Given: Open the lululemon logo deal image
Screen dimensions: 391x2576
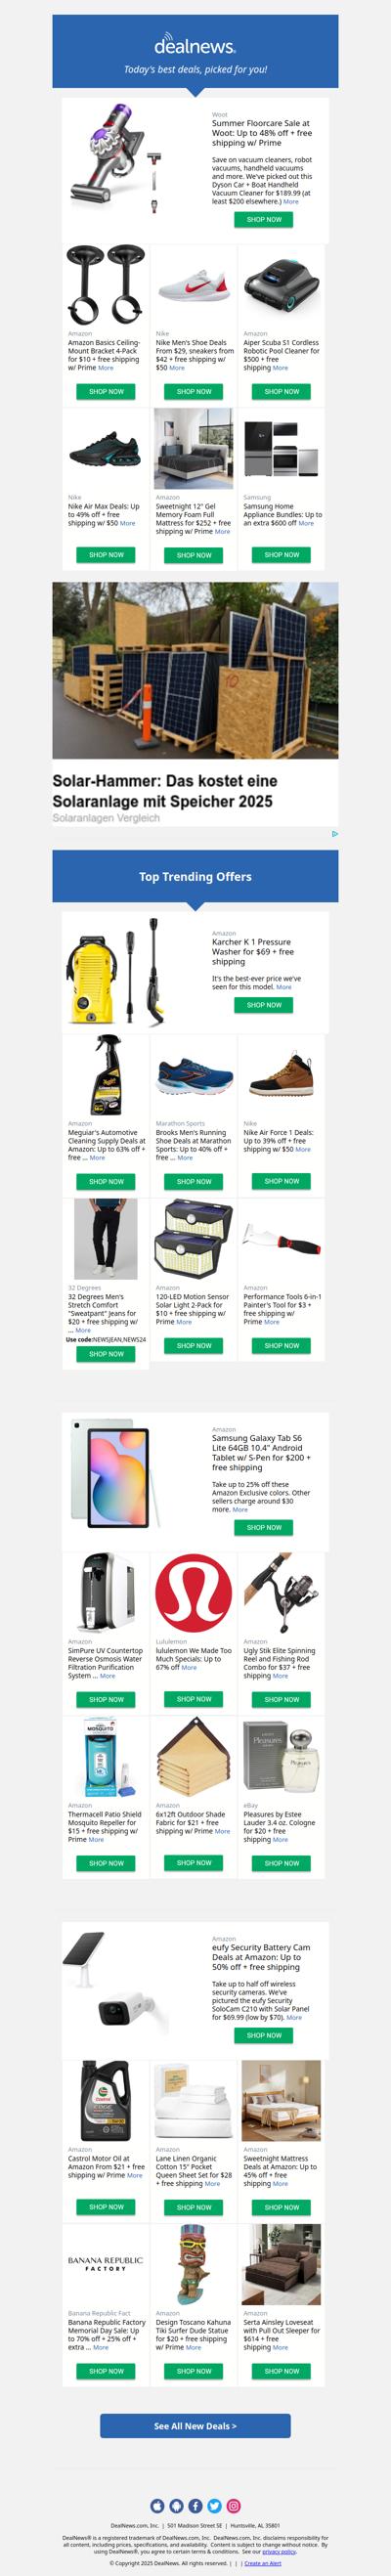Looking at the screenshot, I should tap(194, 1593).
